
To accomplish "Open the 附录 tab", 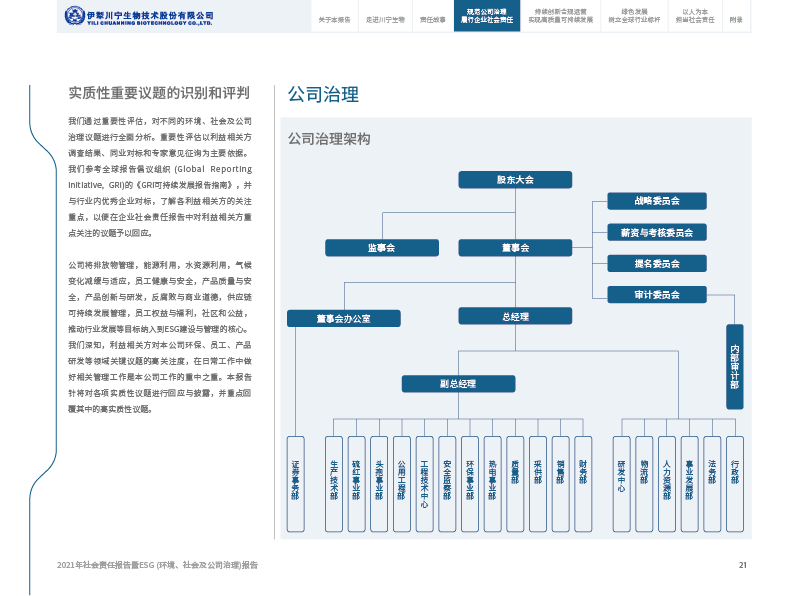I will coord(736,19).
